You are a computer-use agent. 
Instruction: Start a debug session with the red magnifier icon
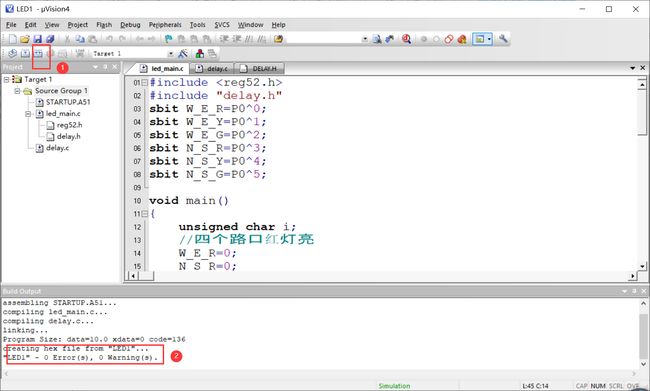[x=406, y=39]
